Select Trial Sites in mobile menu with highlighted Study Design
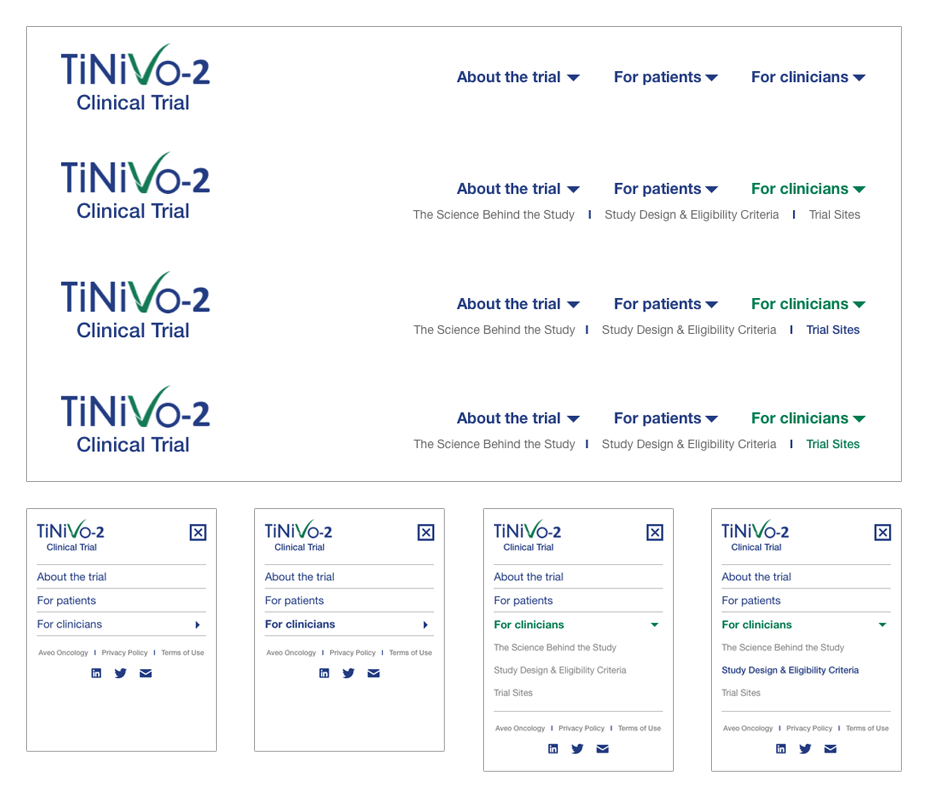 coord(741,693)
